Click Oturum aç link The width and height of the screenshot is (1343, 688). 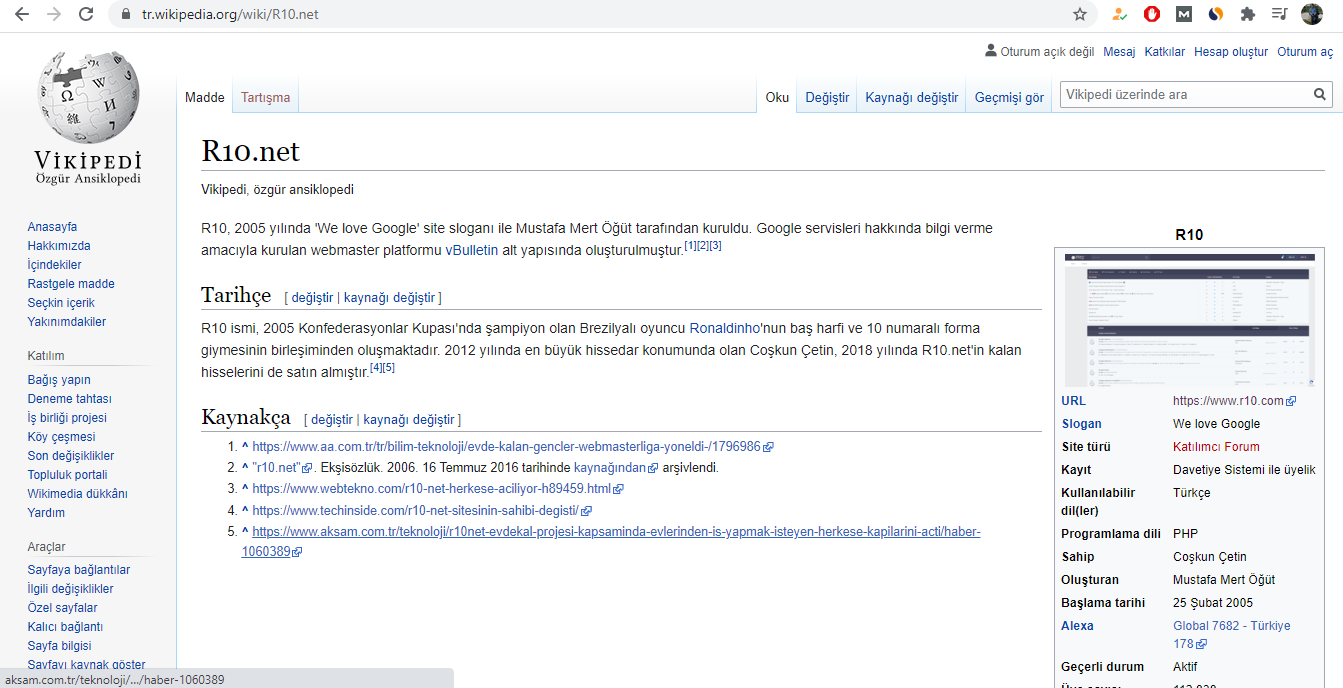click(1305, 52)
